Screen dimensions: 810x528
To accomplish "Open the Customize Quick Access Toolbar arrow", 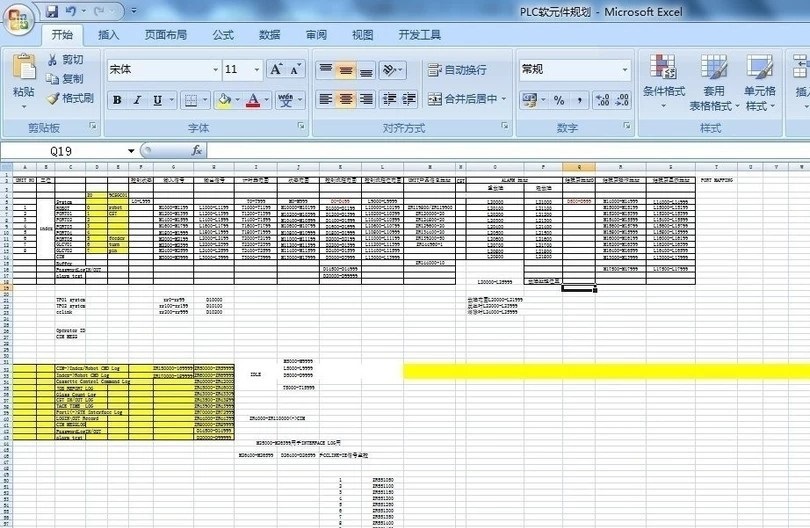I will point(133,11).
